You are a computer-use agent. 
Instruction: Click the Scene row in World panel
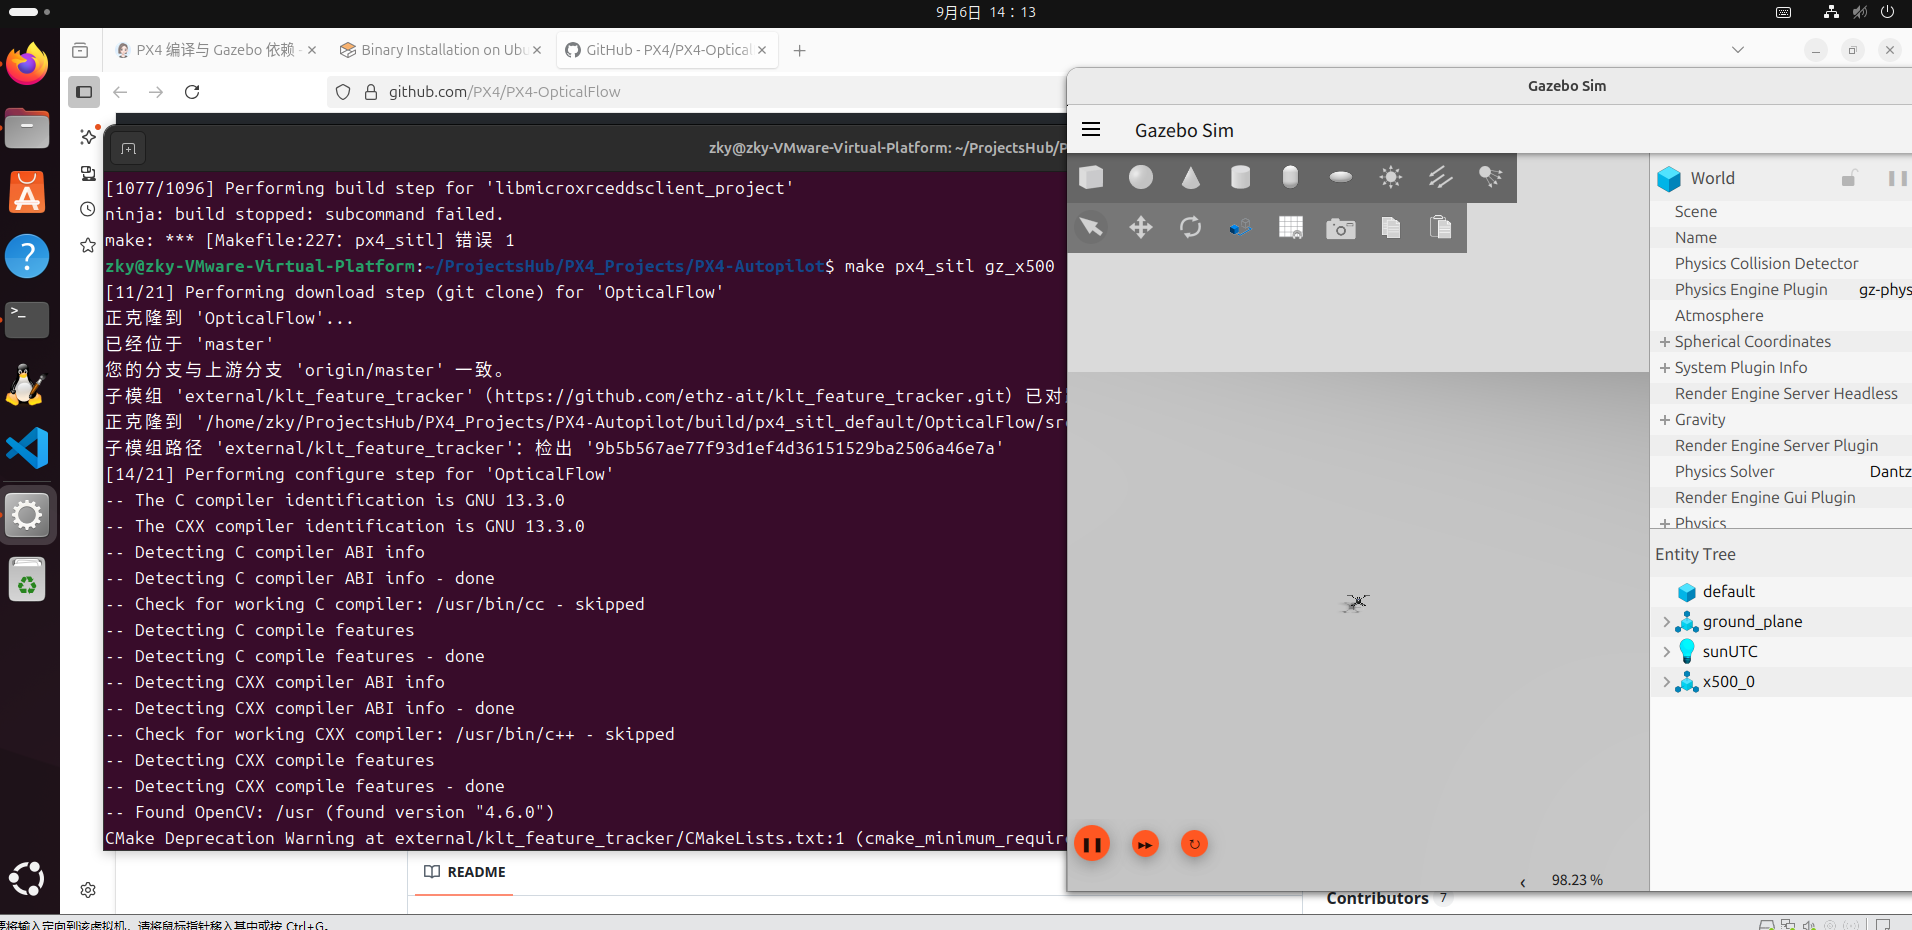(1781, 212)
